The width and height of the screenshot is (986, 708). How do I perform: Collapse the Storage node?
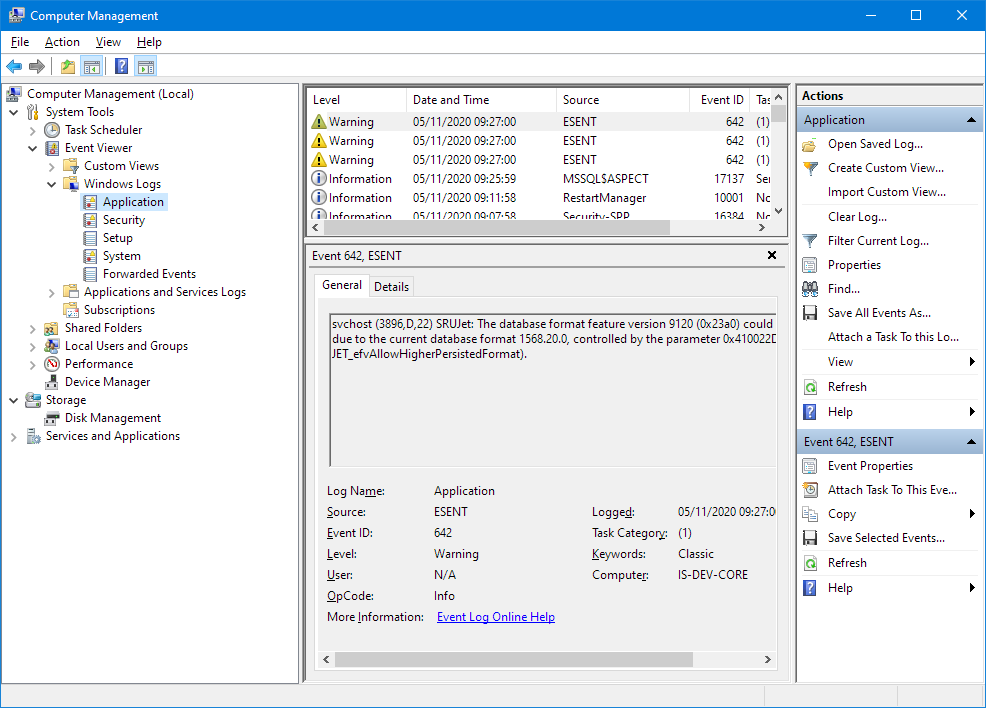[14, 401]
